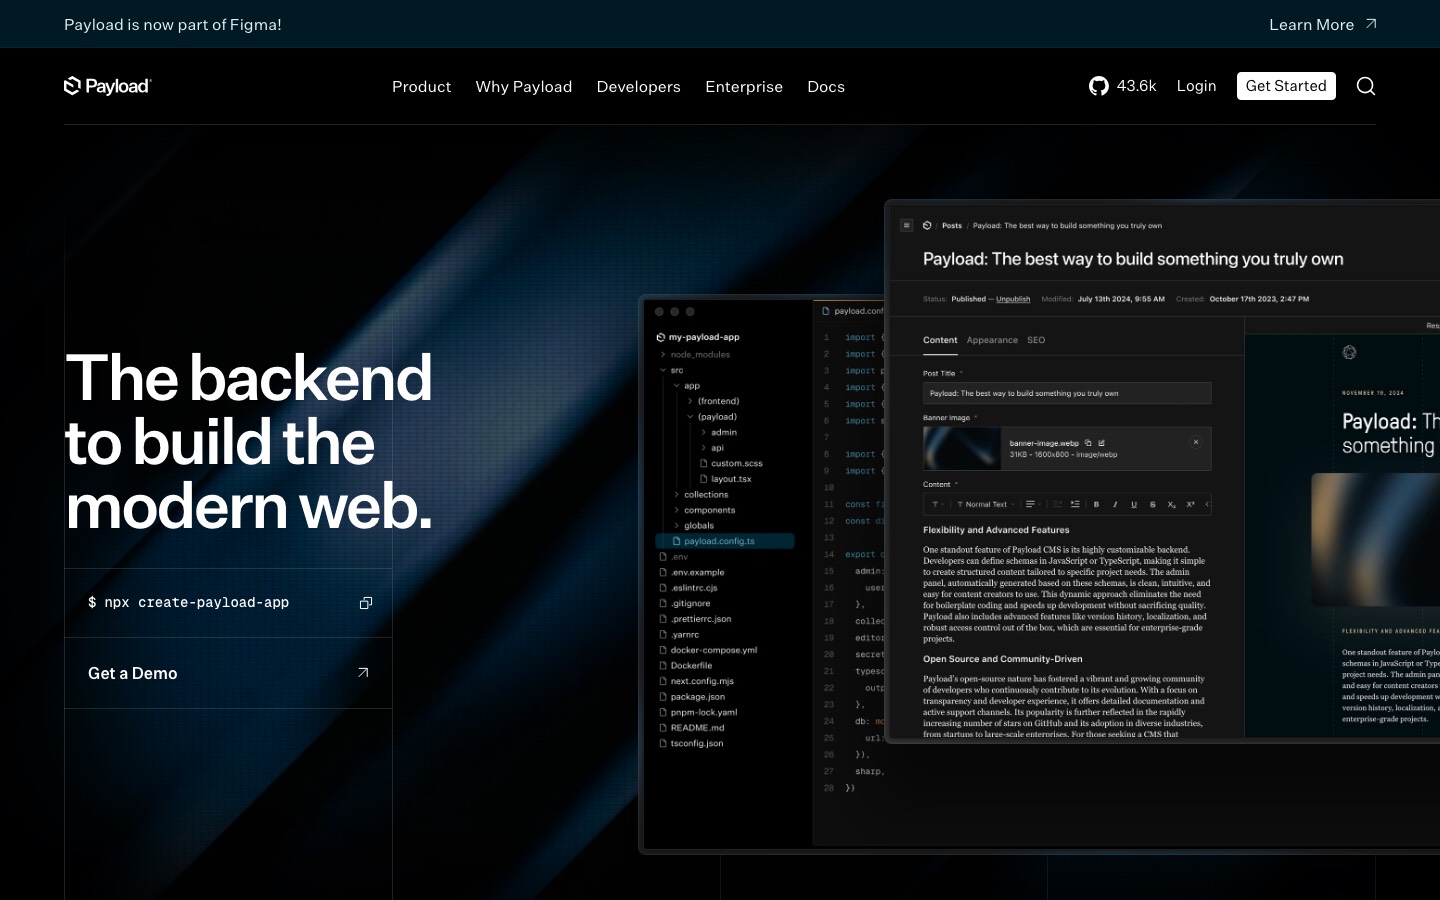Click the Payload logo in the header
Image resolution: width=1440 pixels, height=900 pixels.
click(107, 86)
